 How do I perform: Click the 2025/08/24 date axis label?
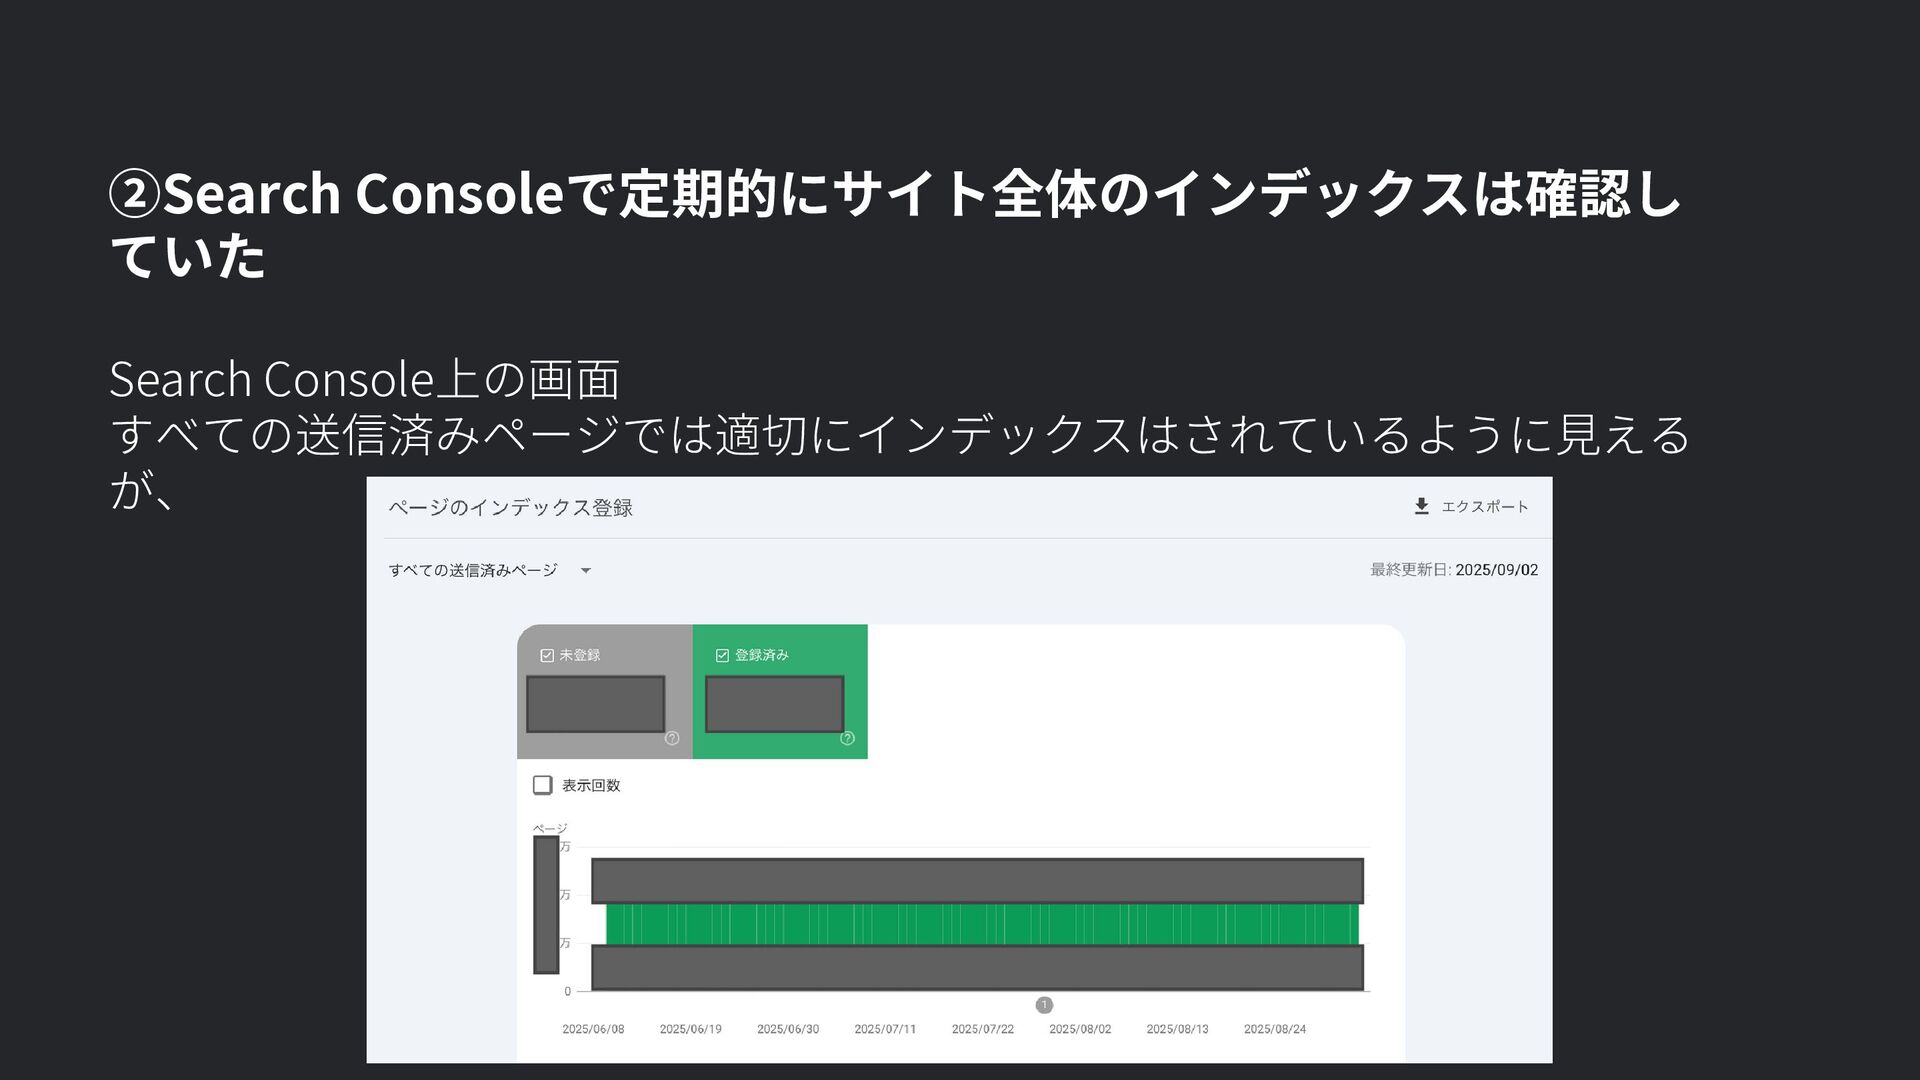[x=1275, y=1029]
